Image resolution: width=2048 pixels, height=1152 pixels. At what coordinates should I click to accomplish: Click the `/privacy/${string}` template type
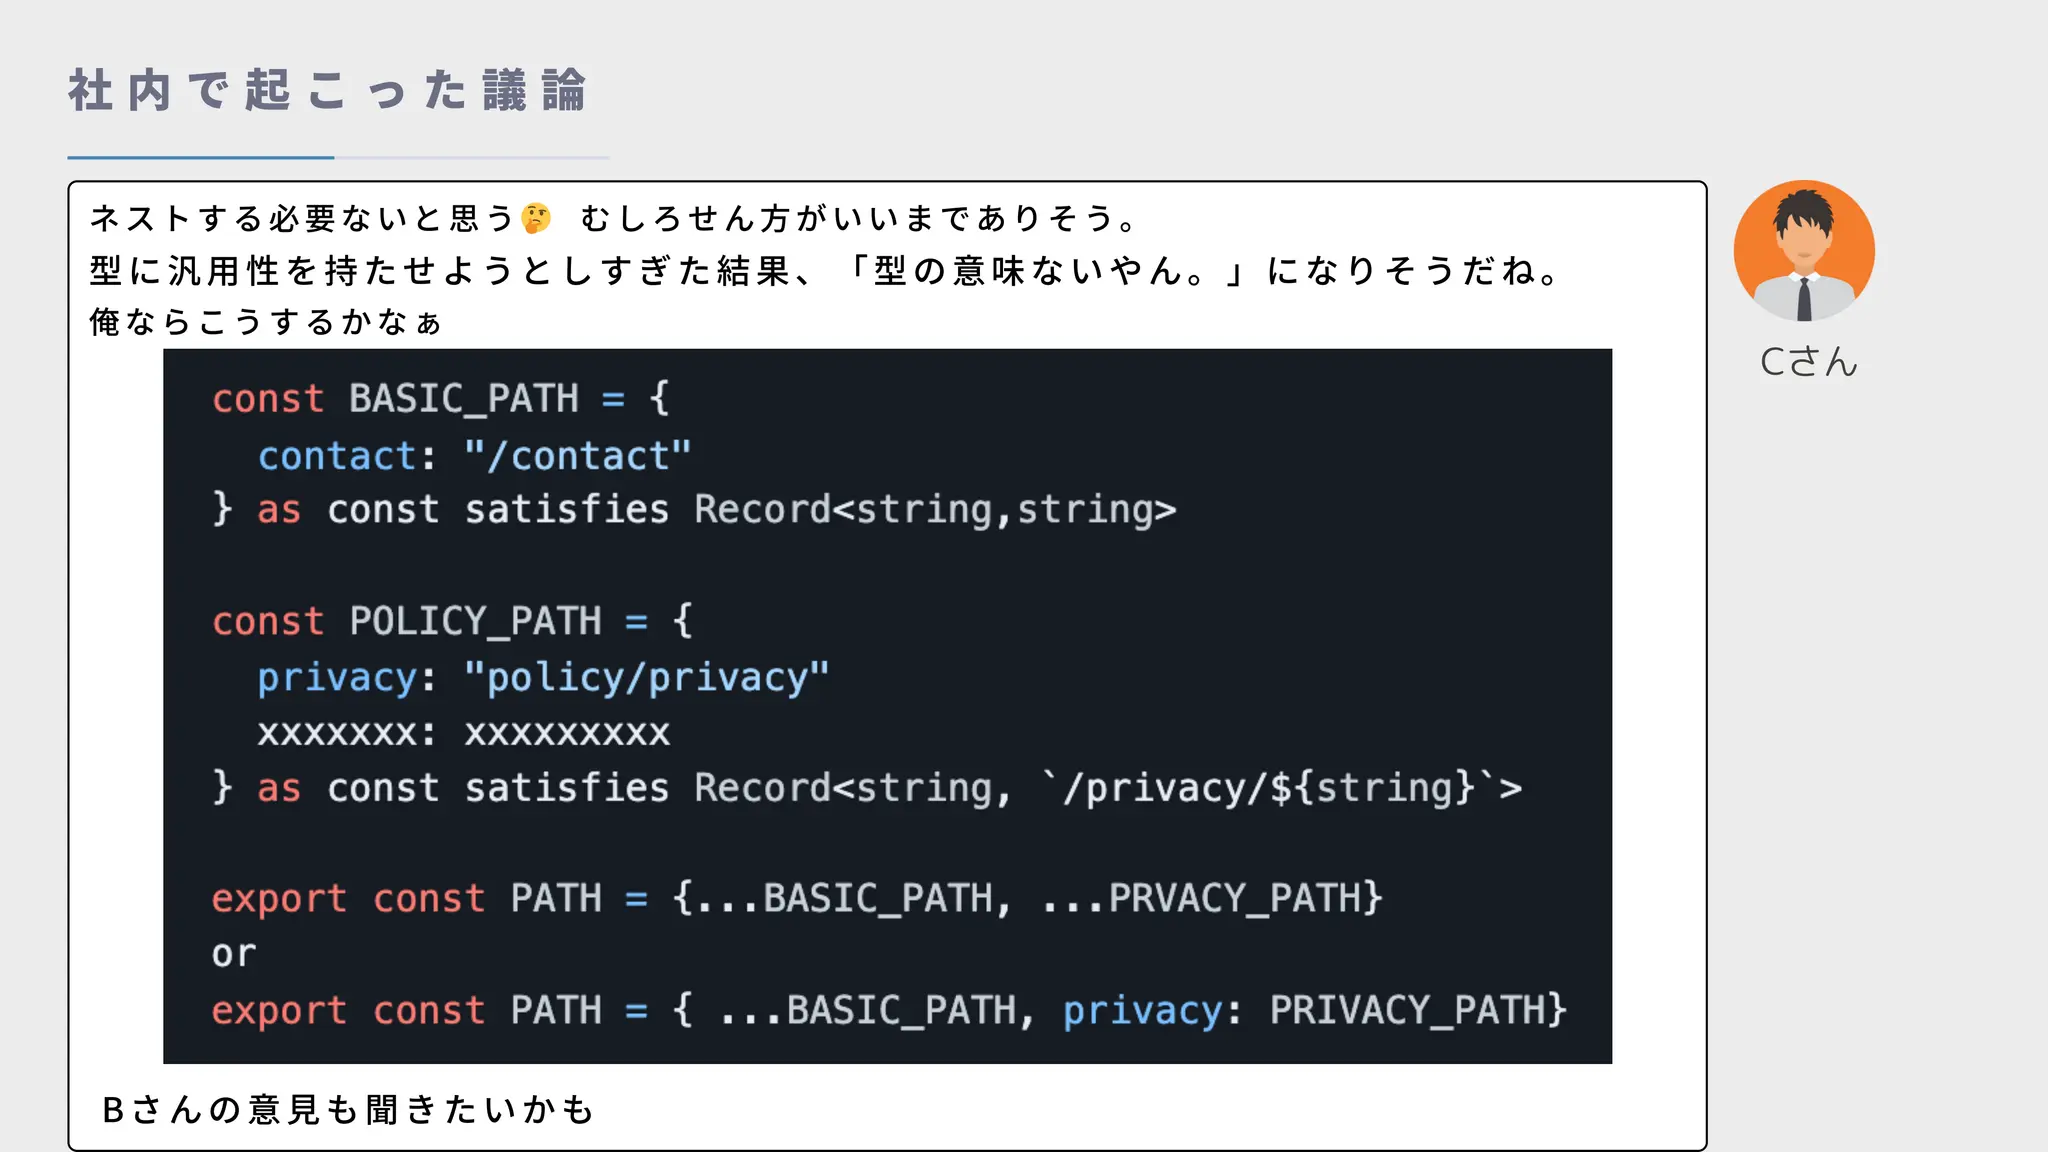click(x=1269, y=788)
